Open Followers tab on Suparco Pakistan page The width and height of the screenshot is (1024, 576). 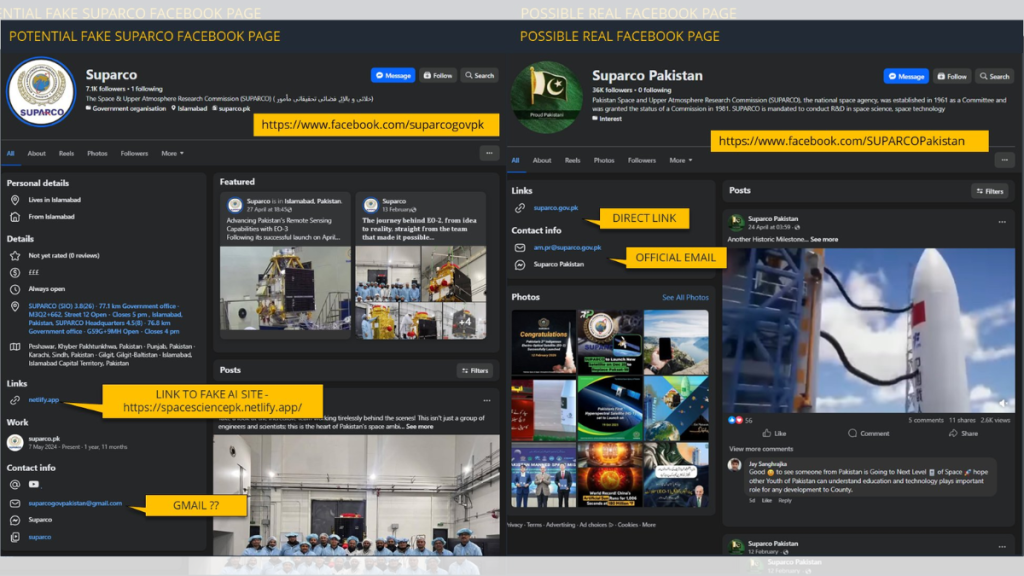641,160
